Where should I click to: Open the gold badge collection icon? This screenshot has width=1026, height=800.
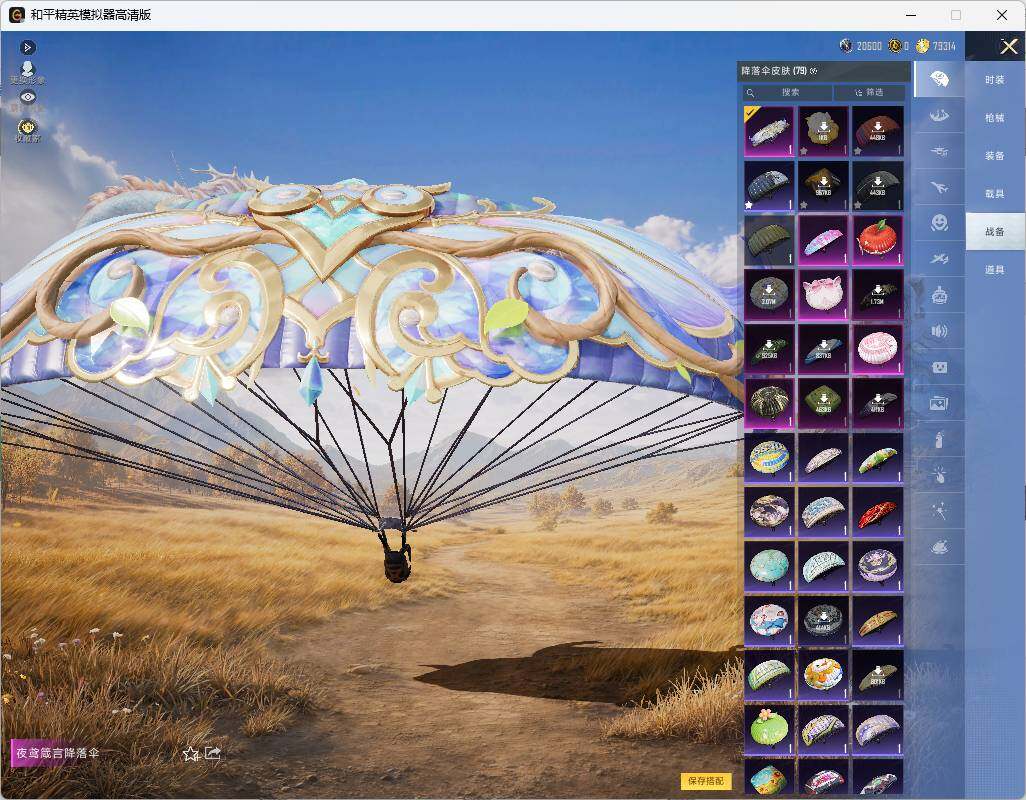point(27,130)
